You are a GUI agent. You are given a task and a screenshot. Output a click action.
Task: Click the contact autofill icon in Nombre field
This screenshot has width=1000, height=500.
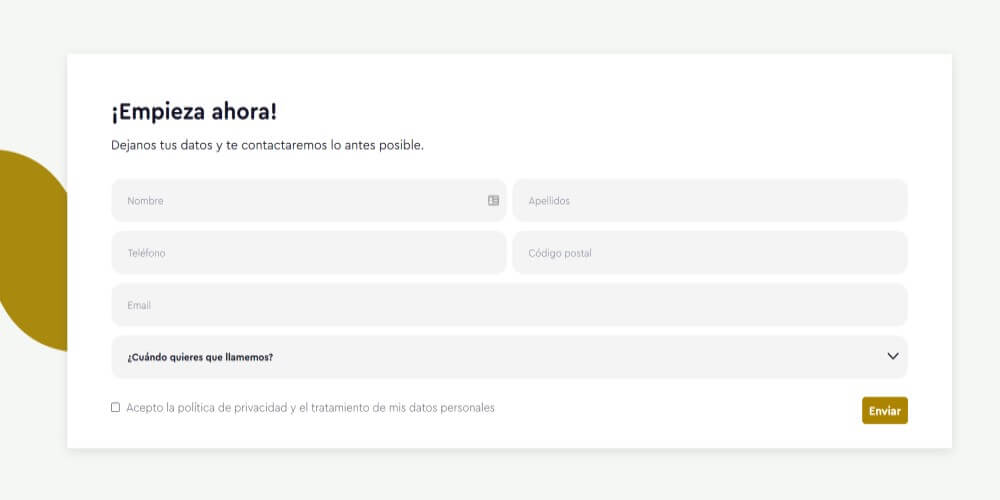tap(493, 200)
